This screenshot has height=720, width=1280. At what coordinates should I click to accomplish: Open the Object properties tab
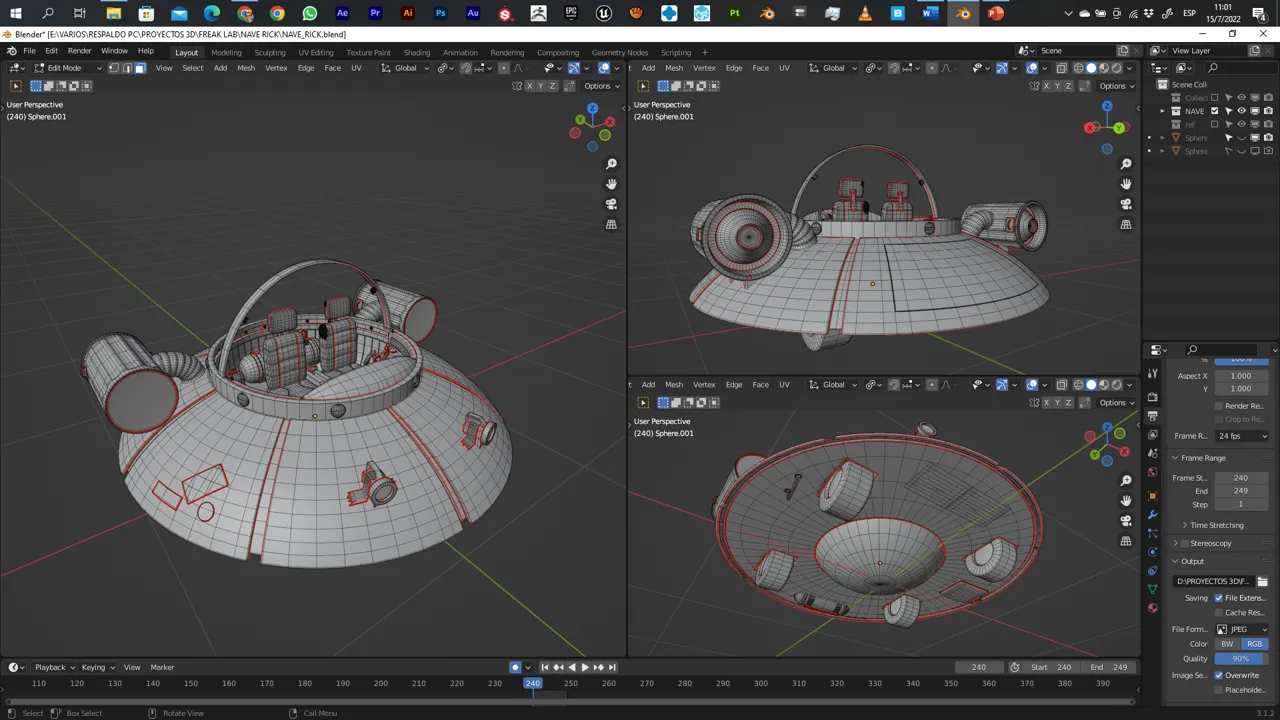tap(1153, 495)
